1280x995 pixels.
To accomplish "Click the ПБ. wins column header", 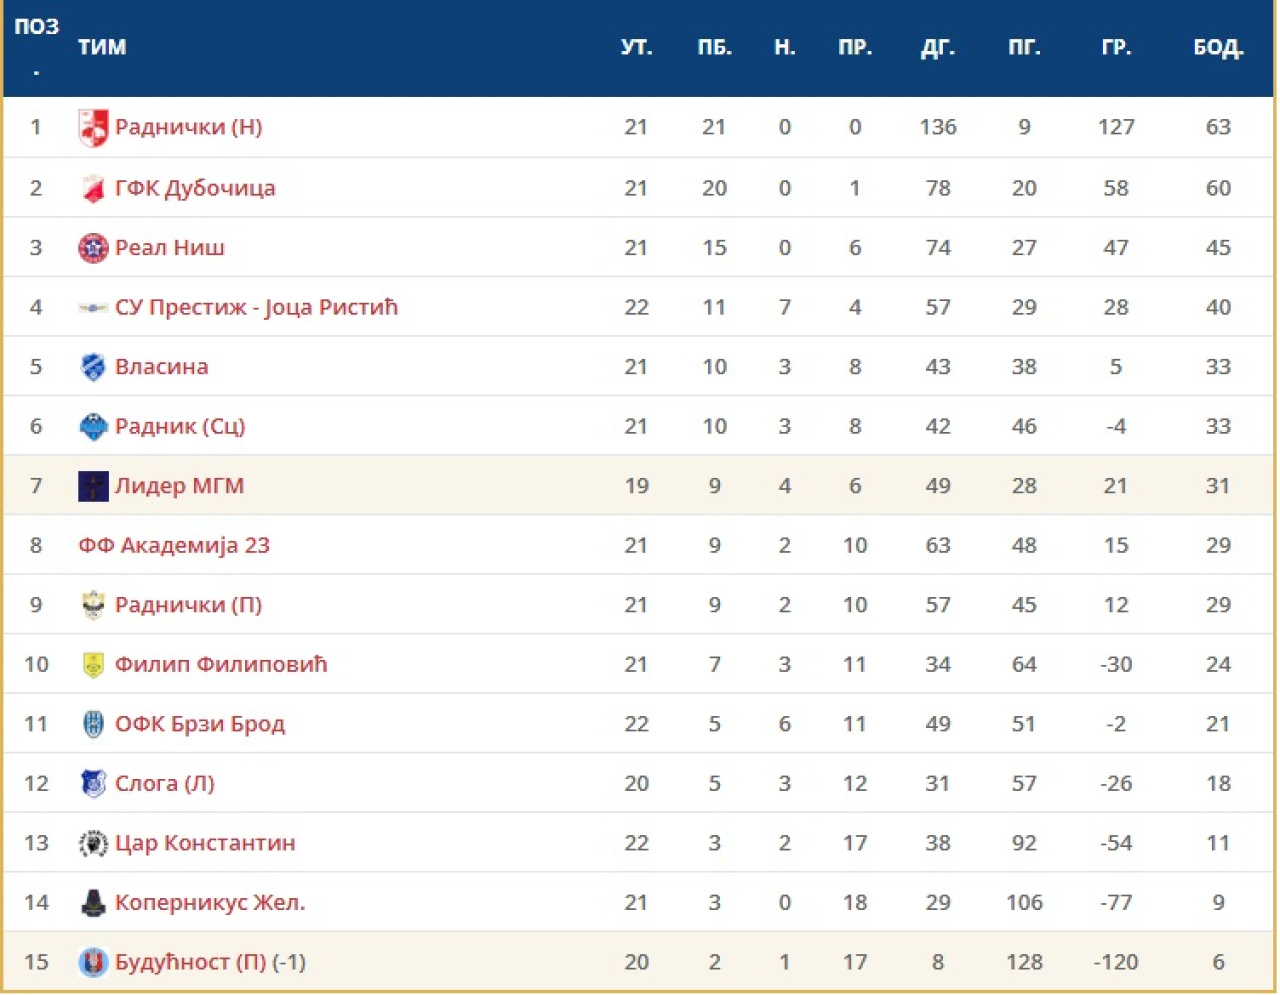I will (x=714, y=47).
